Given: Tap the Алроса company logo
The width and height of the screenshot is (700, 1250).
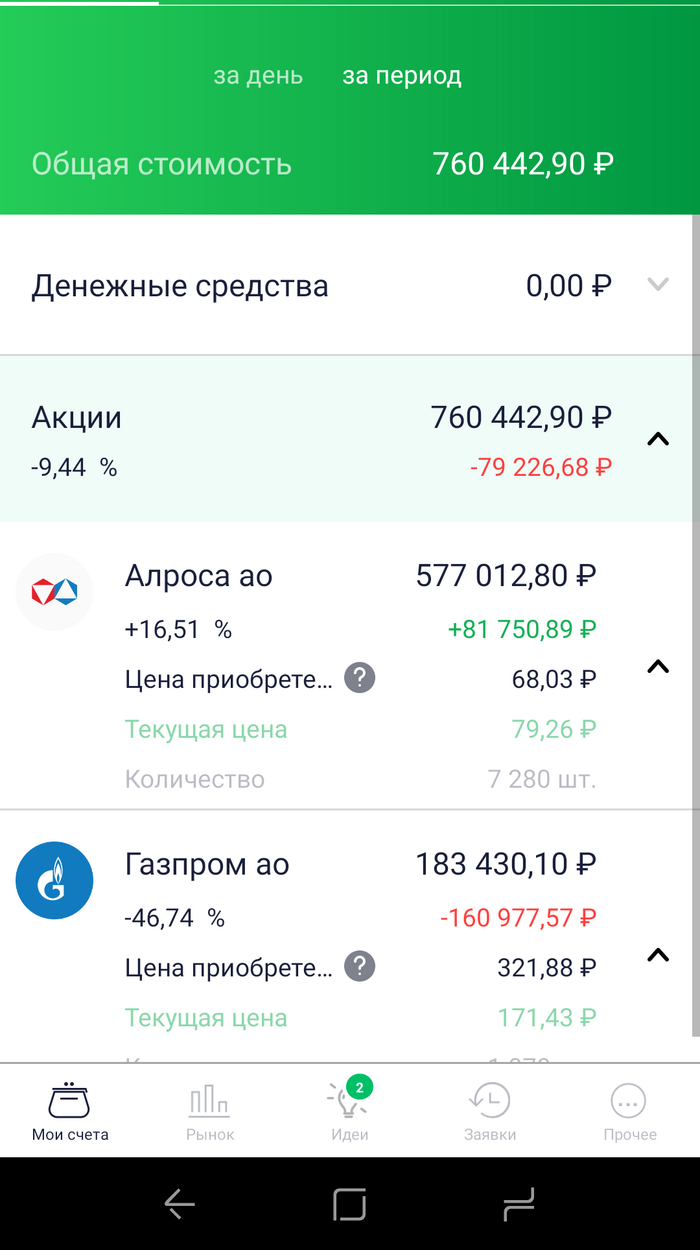Looking at the screenshot, I should 54,592.
